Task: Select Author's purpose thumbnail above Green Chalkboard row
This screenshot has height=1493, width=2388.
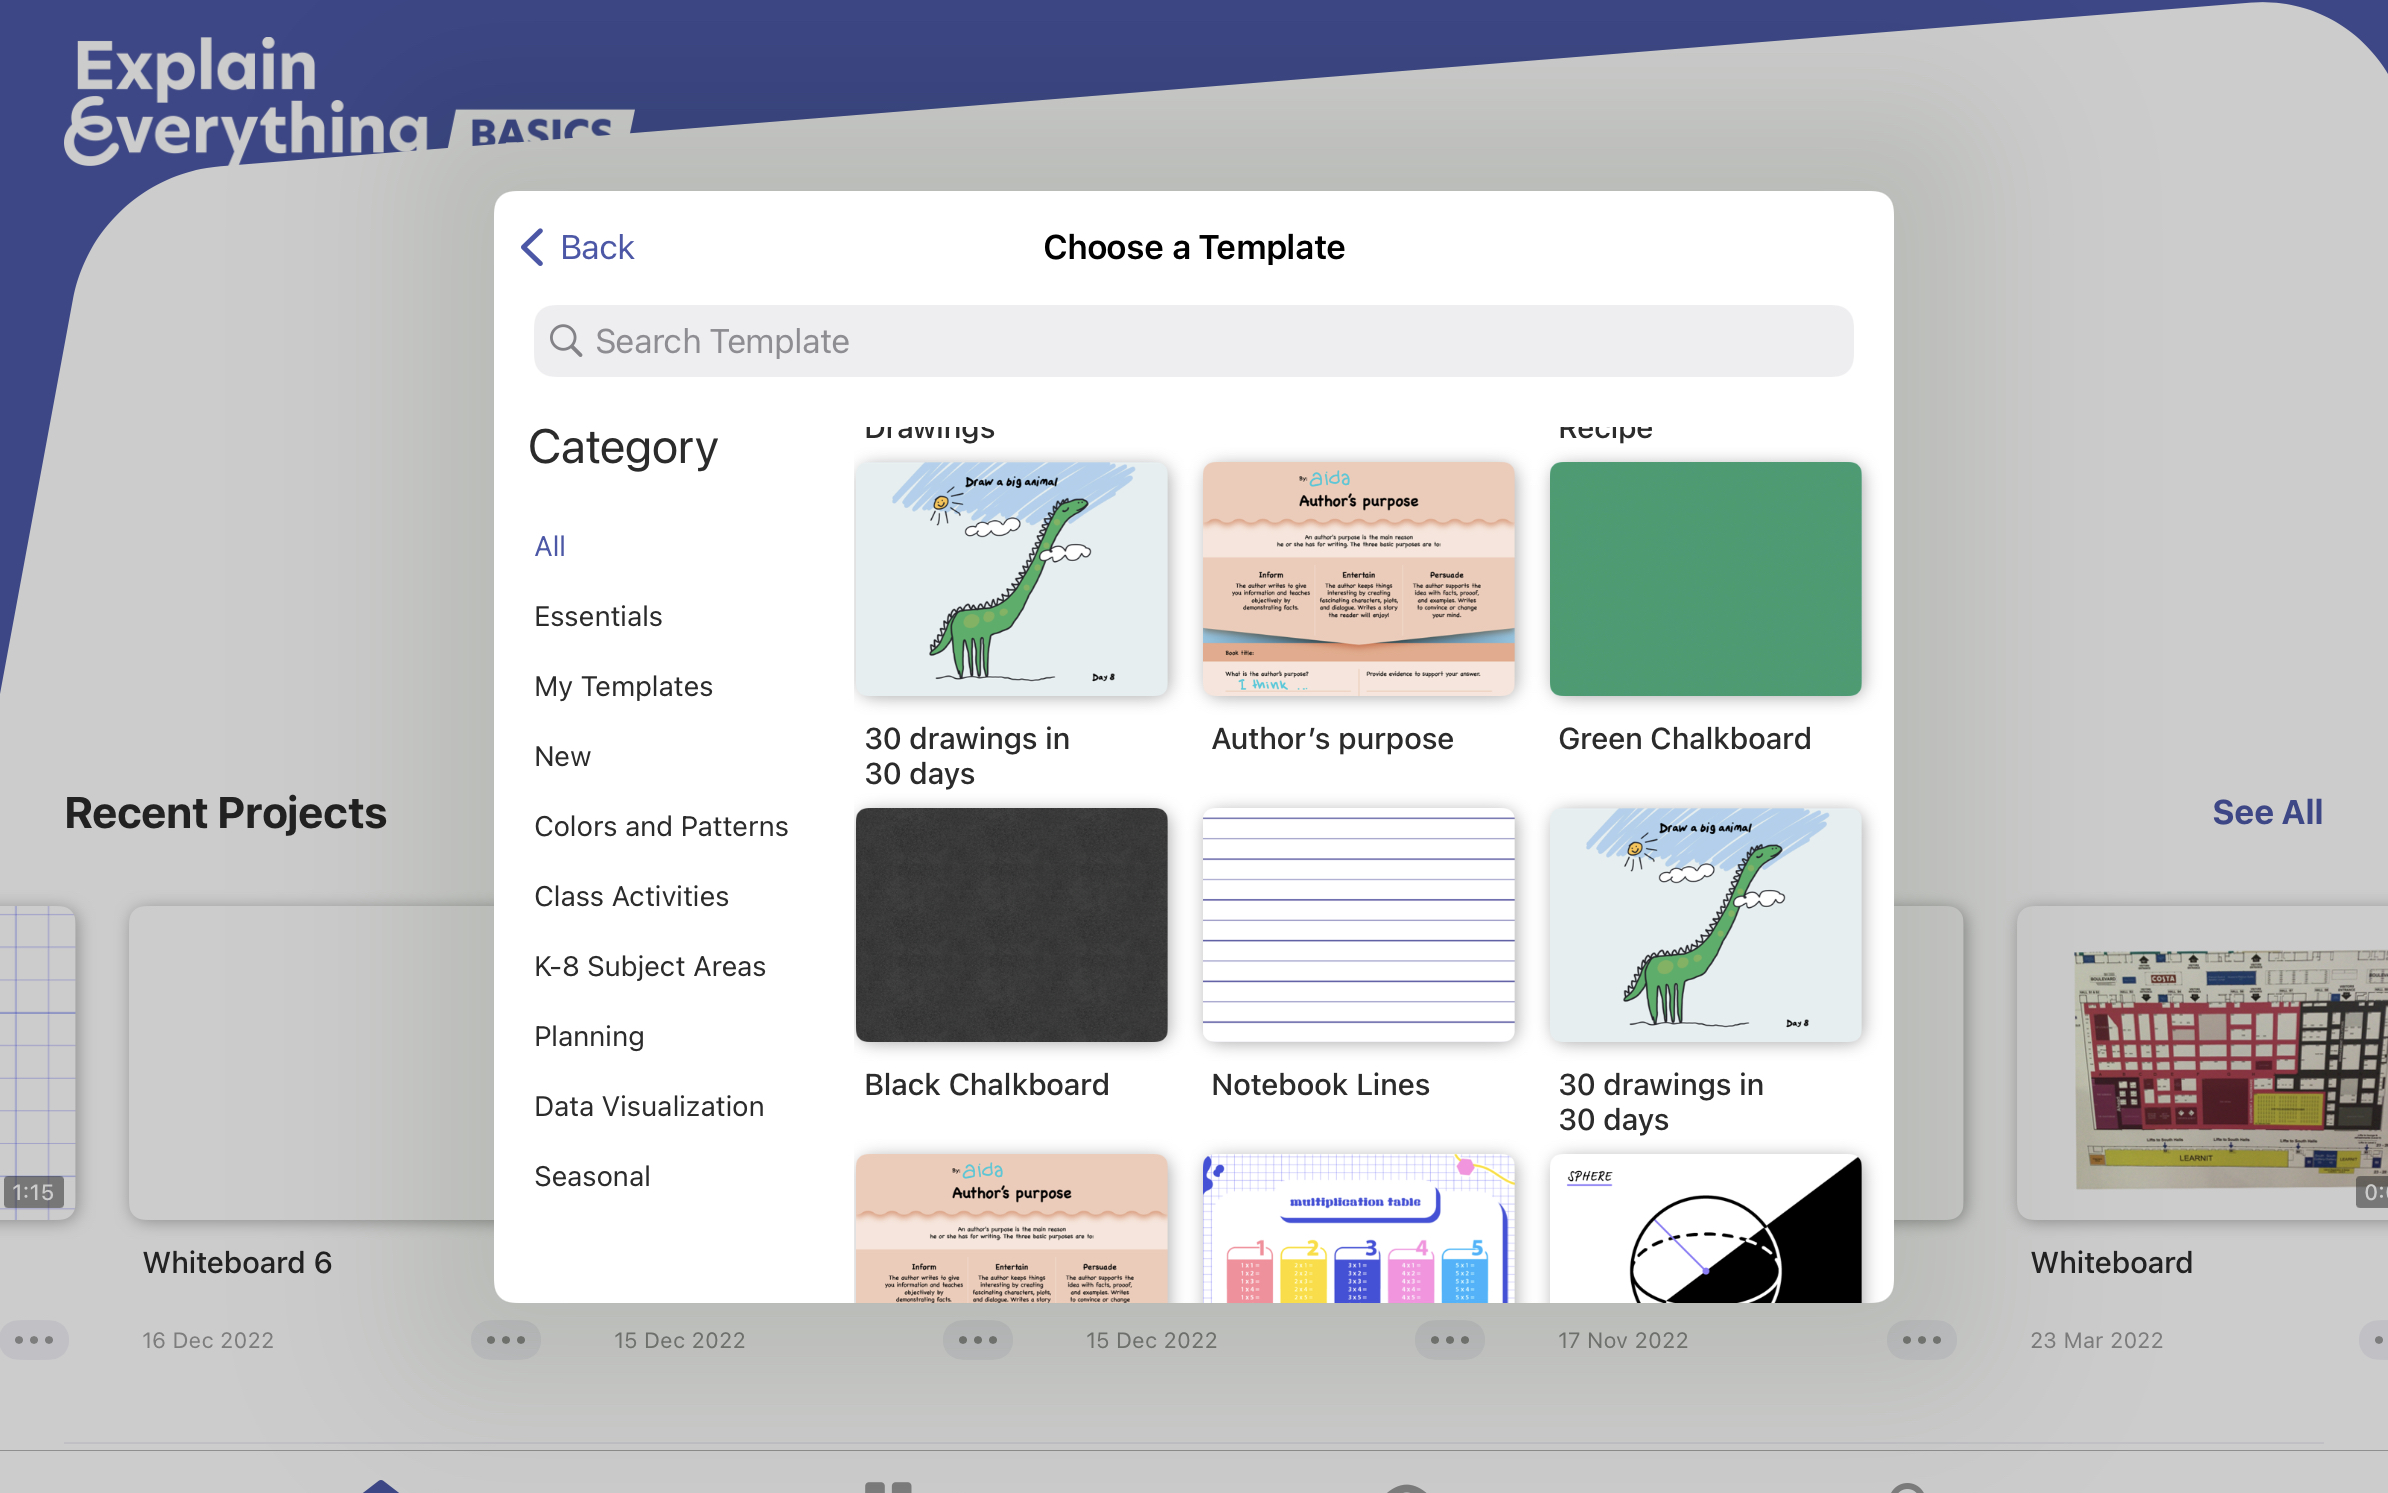Action: (x=1358, y=578)
